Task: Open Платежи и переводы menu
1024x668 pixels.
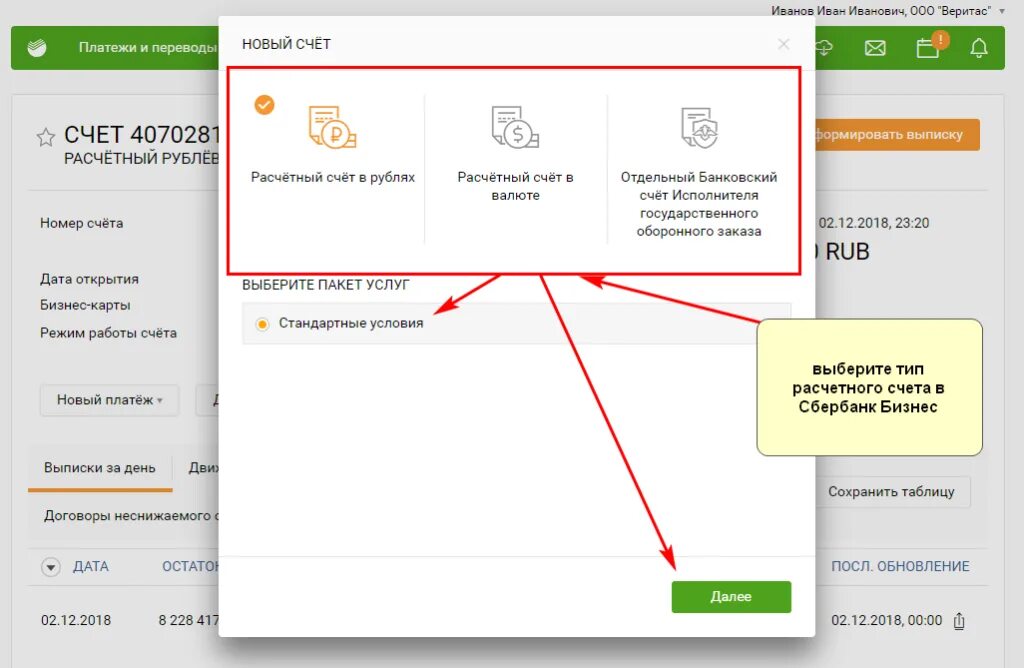Action: [148, 48]
